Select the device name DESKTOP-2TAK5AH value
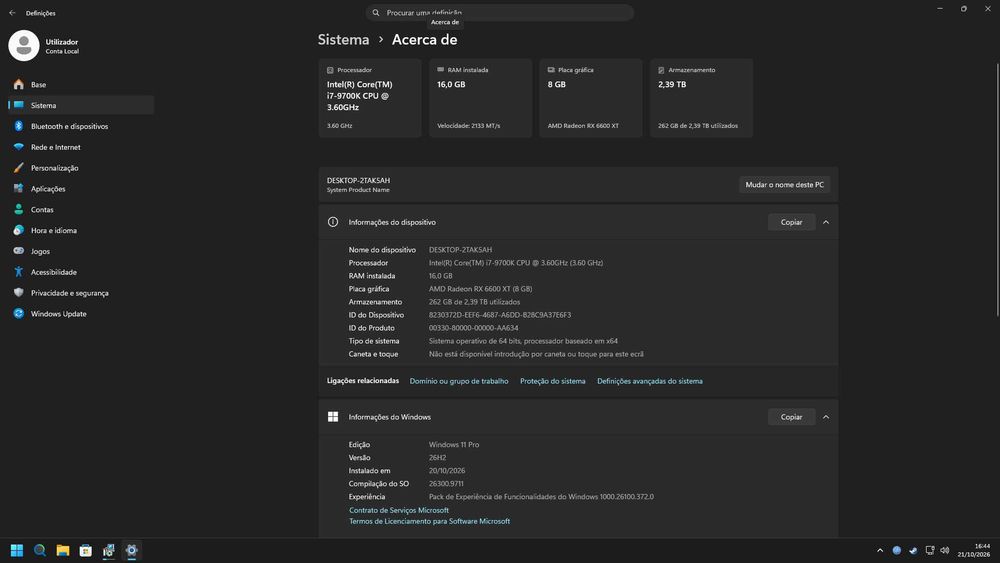Viewport: 1000px width, 563px height. click(460, 250)
